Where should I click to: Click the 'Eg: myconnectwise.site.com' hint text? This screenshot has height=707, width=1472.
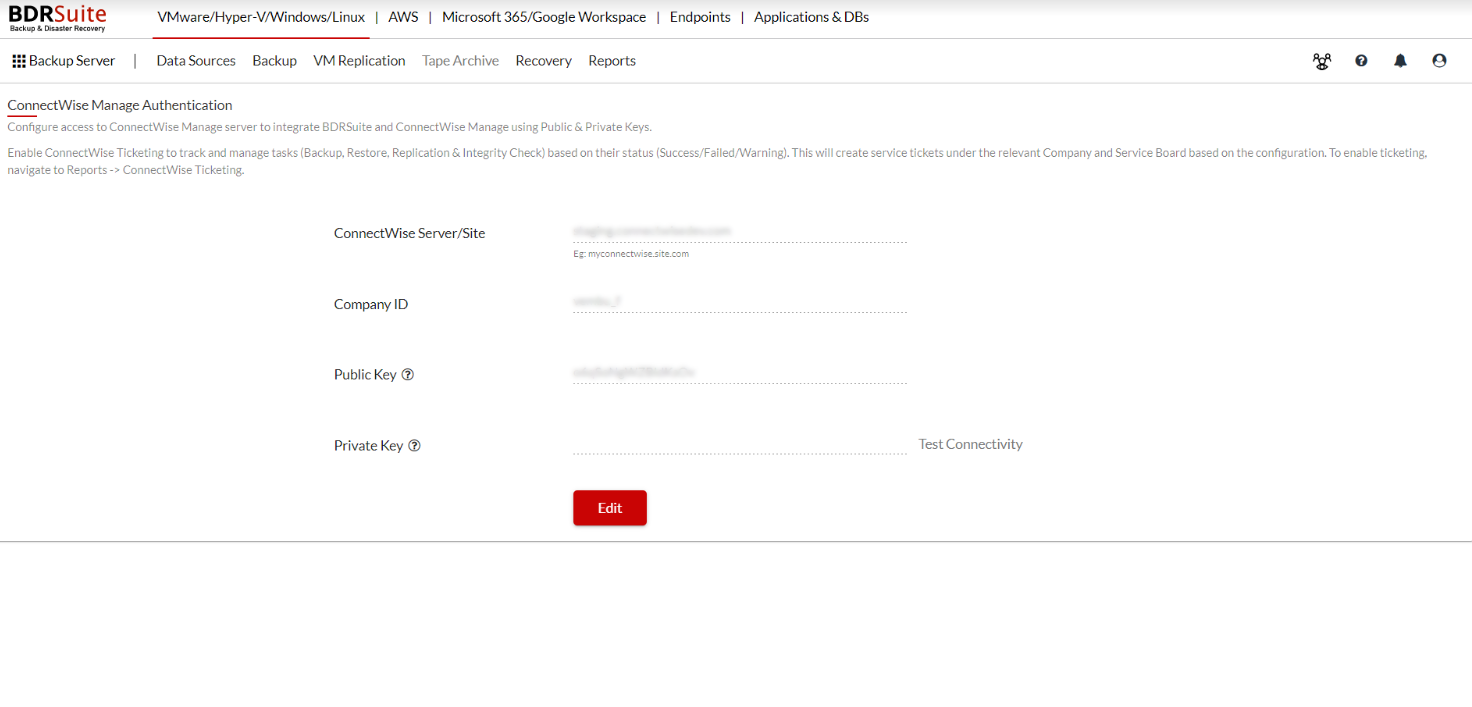[631, 254]
